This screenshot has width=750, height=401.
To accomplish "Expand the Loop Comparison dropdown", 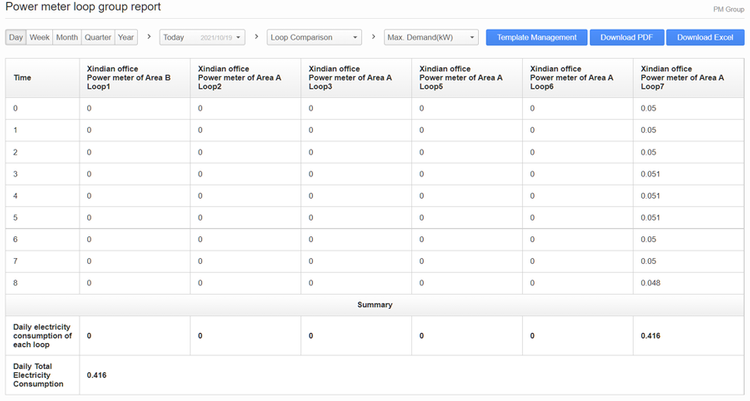I will point(315,38).
